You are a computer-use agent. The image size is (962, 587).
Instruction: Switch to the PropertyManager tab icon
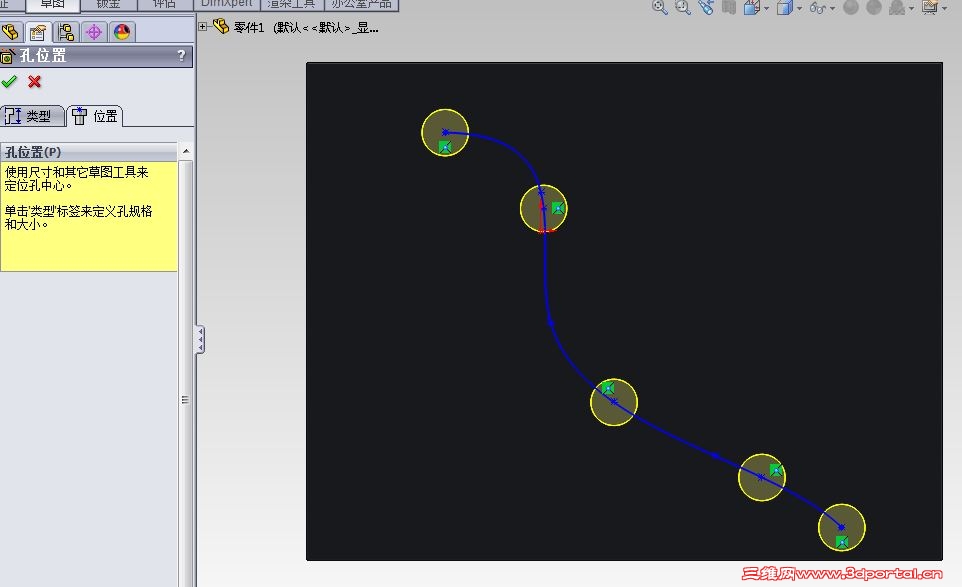38,32
